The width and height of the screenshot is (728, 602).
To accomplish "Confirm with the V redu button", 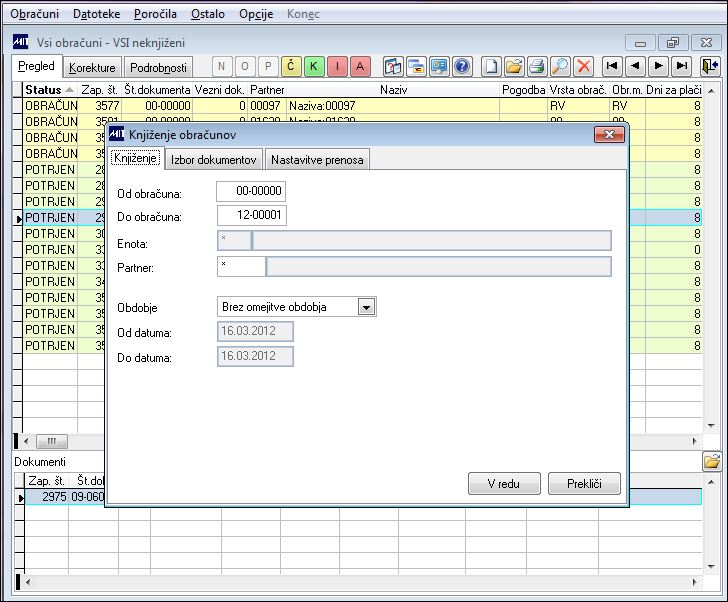I will (504, 484).
